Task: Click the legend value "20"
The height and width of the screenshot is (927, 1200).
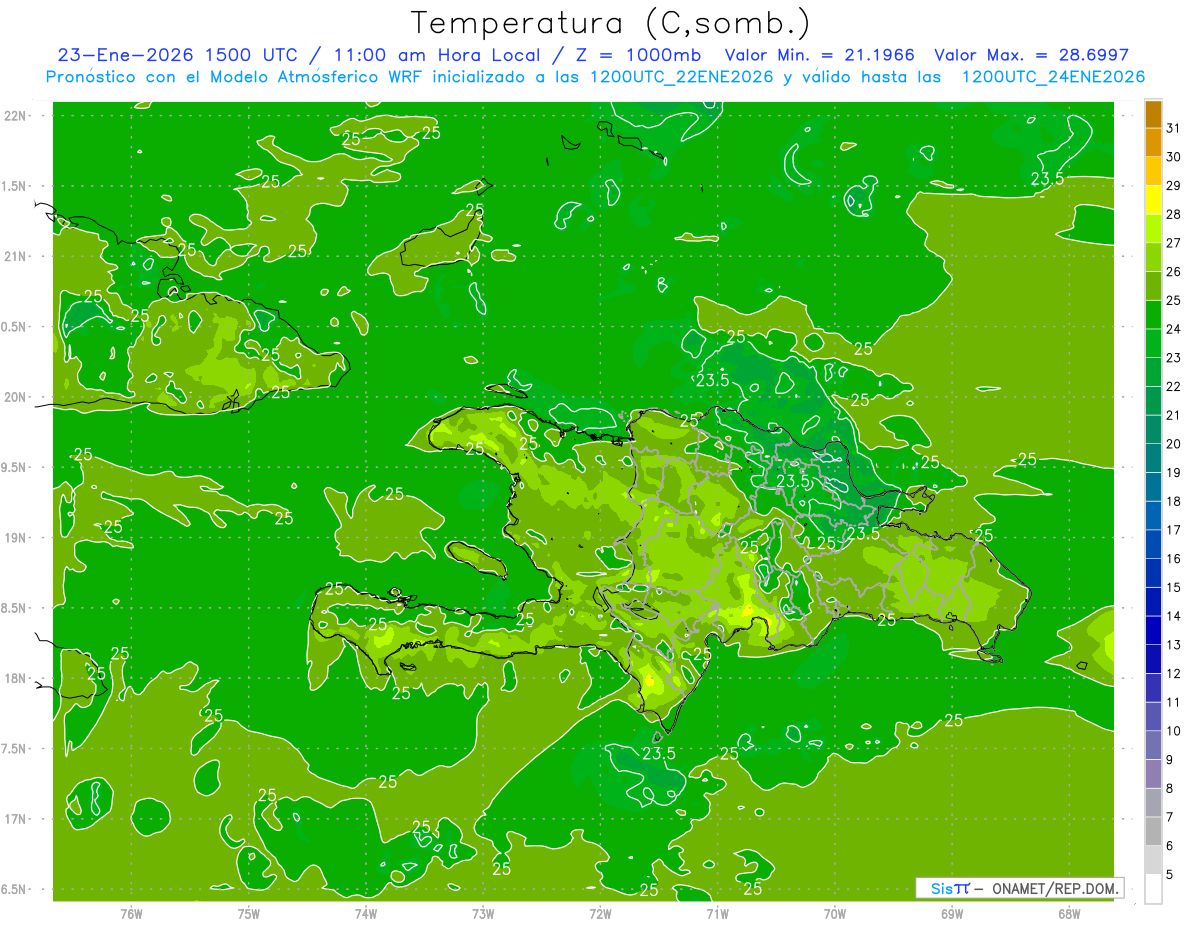Action: pyautogui.click(x=1174, y=444)
